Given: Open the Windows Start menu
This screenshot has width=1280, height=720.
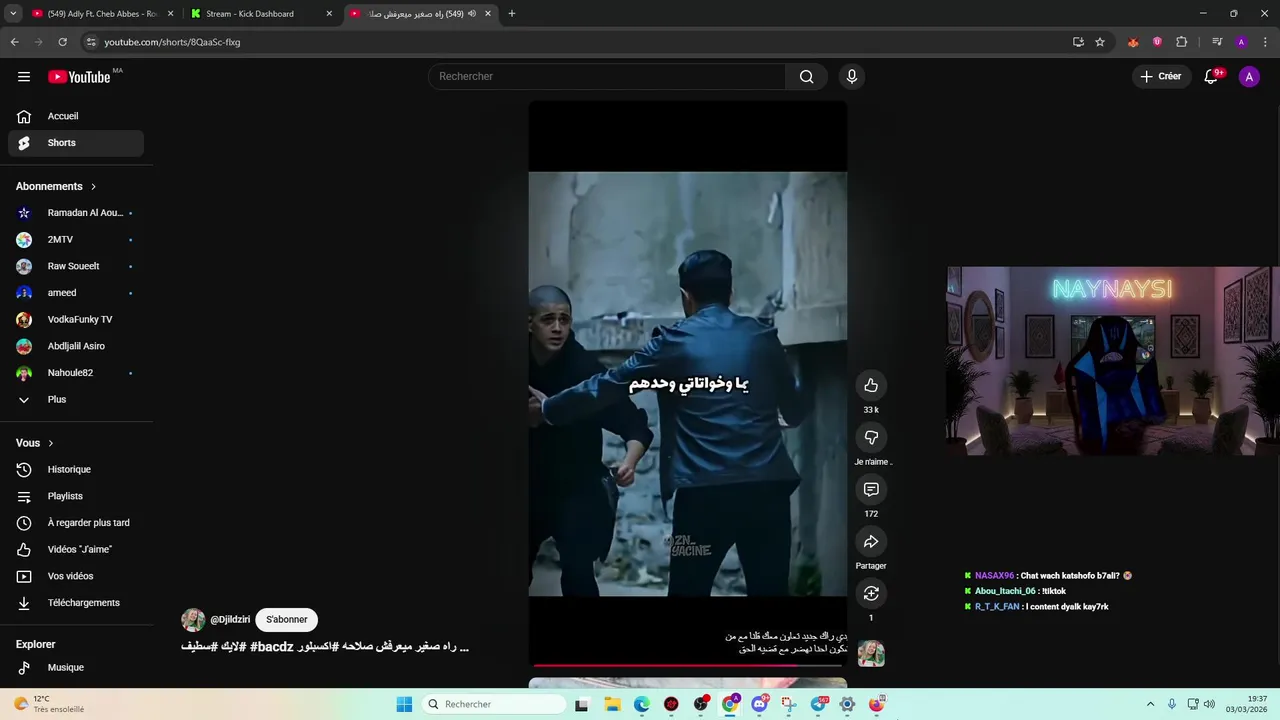Looking at the screenshot, I should (404, 704).
